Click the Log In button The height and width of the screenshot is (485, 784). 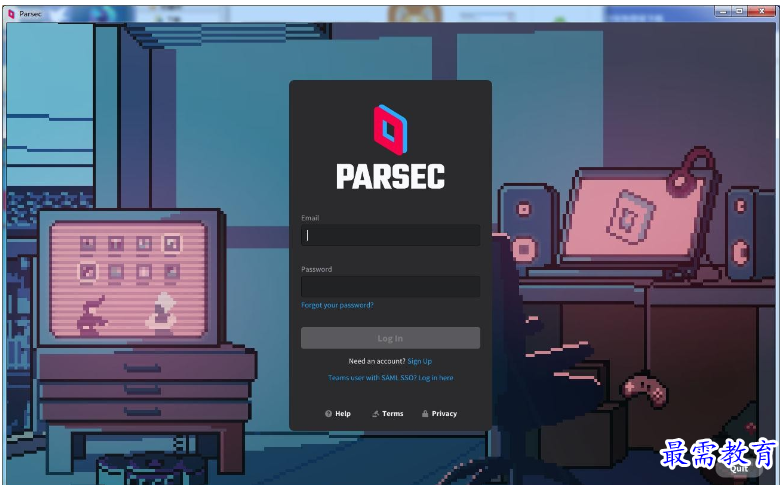coord(390,338)
